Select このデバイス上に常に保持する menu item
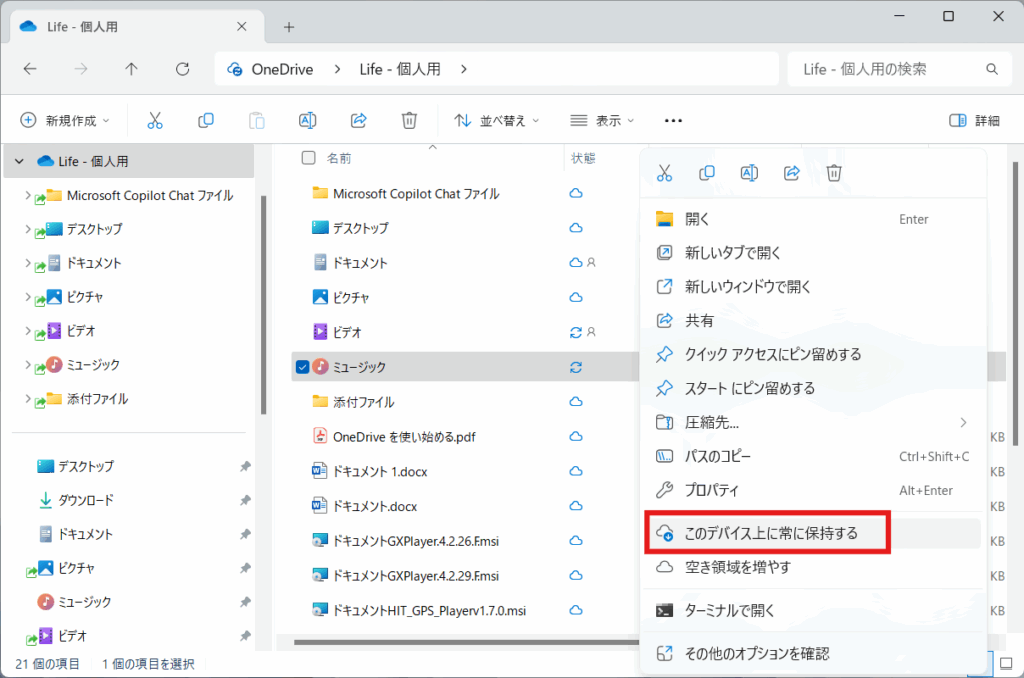This screenshot has height=678, width=1024. click(770, 533)
